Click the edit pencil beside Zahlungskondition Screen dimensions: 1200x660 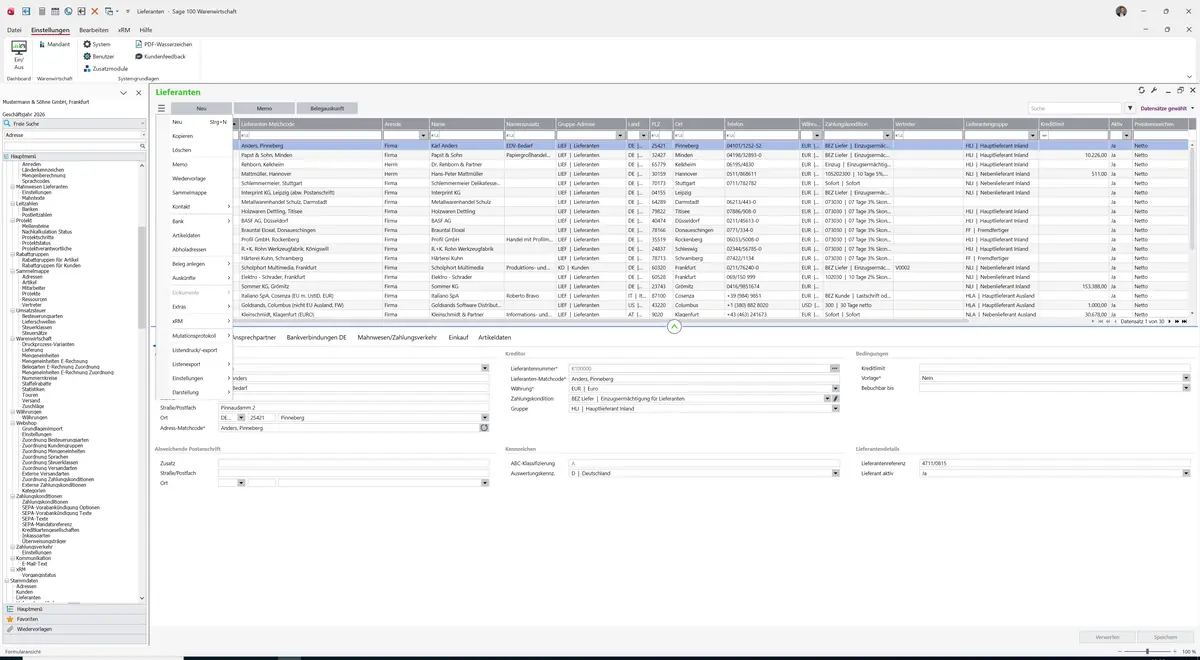(836, 398)
